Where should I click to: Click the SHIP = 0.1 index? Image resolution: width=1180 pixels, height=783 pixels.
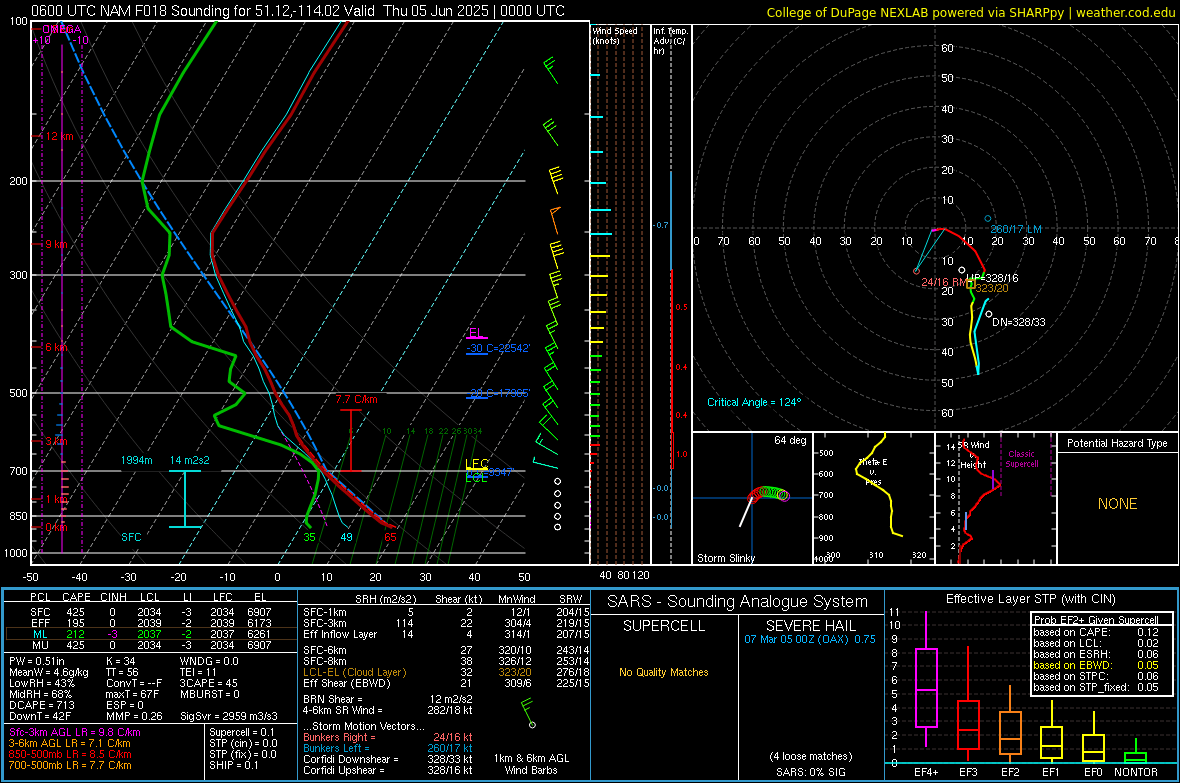click(233, 765)
